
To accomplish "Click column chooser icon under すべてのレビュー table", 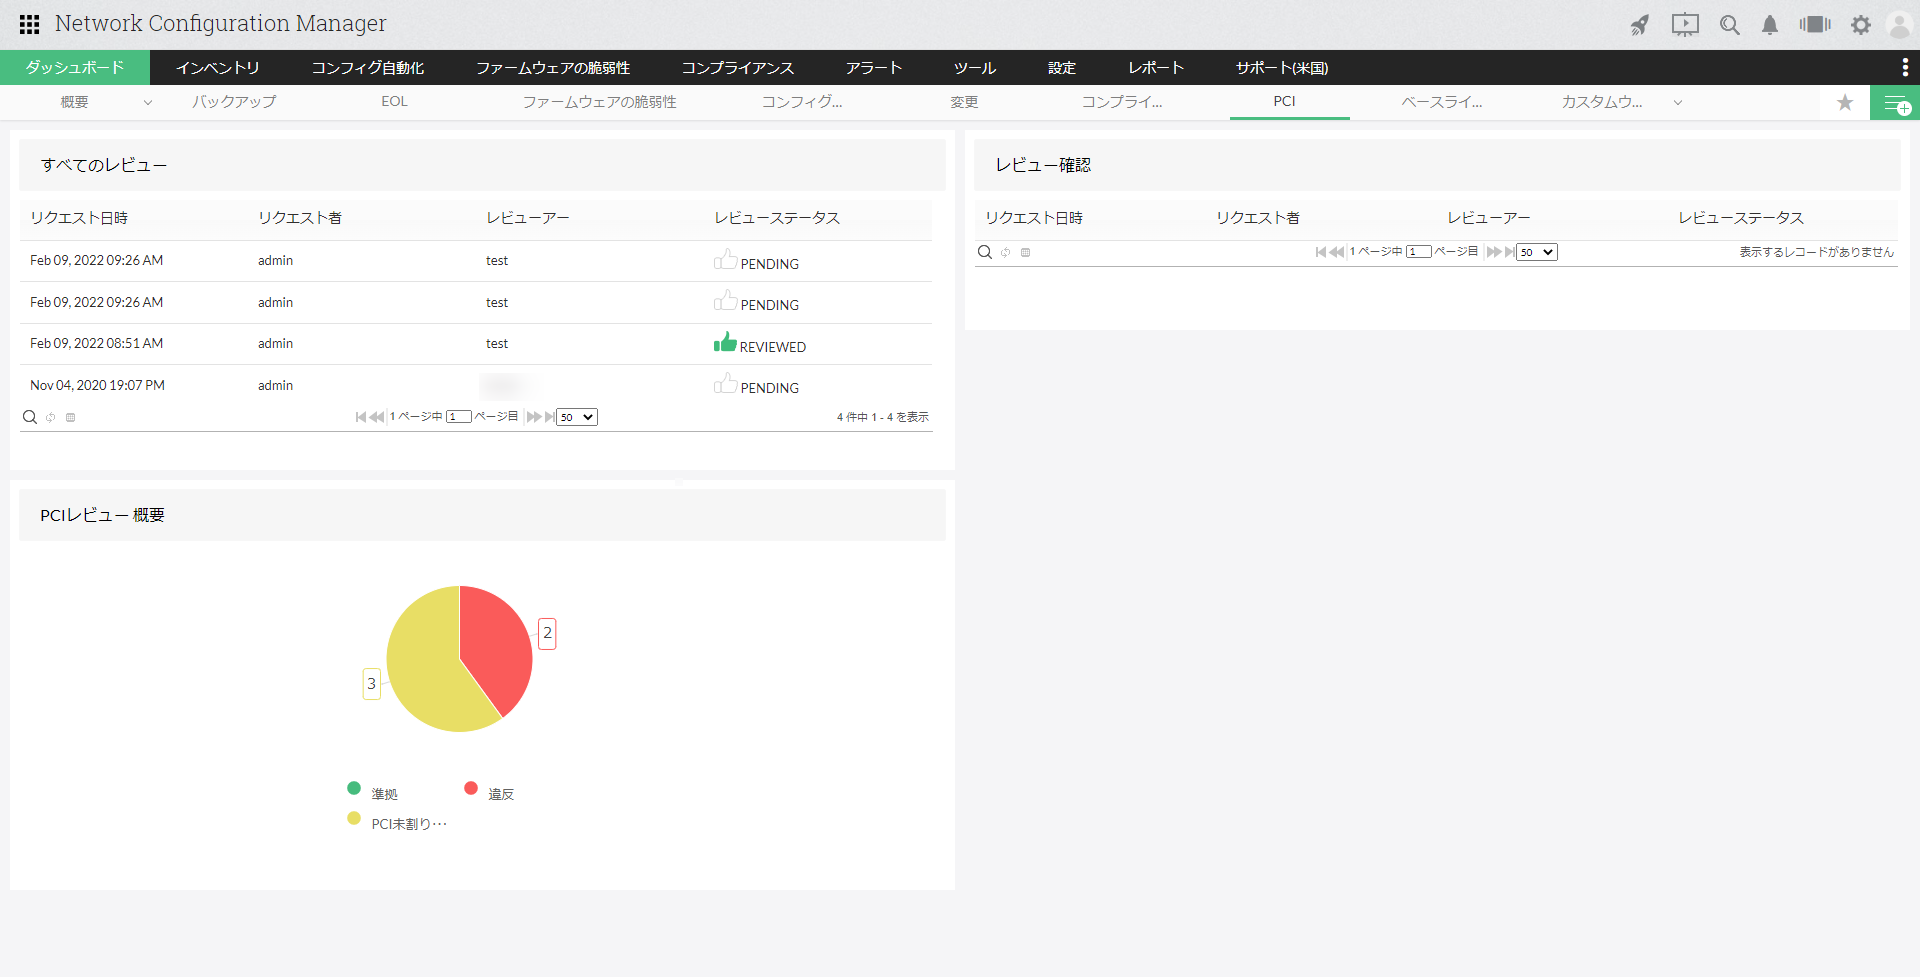I will tap(71, 418).
